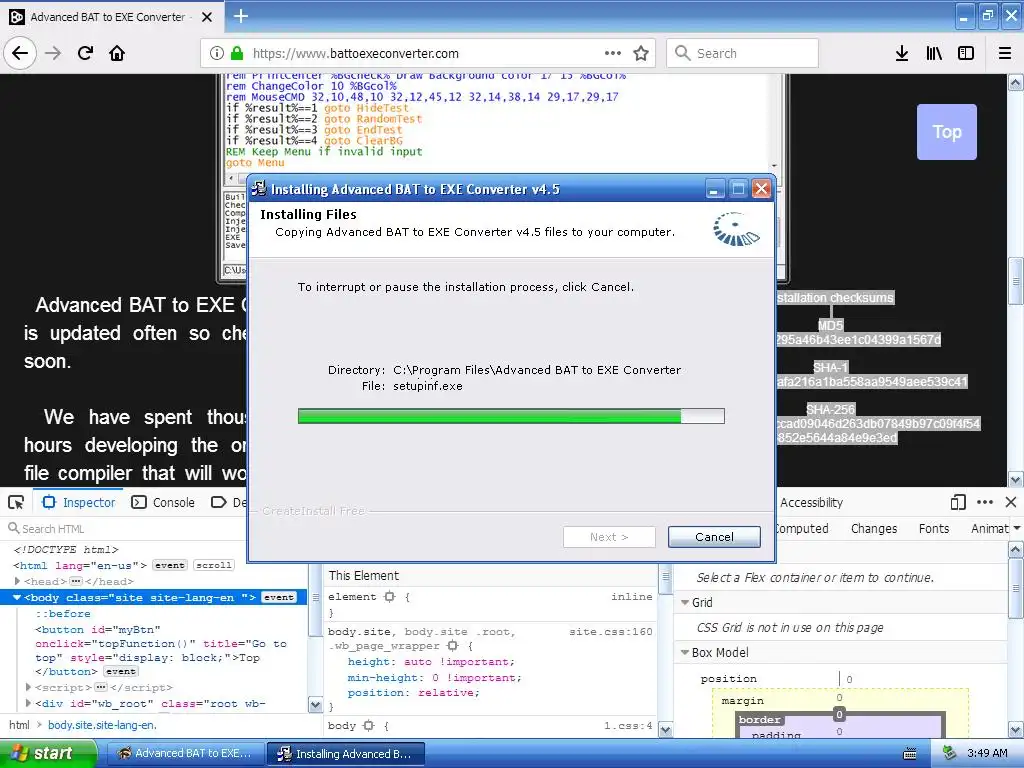Toggle the sidebar icon in toolbar
This screenshot has height=768, width=1024.
[x=966, y=53]
